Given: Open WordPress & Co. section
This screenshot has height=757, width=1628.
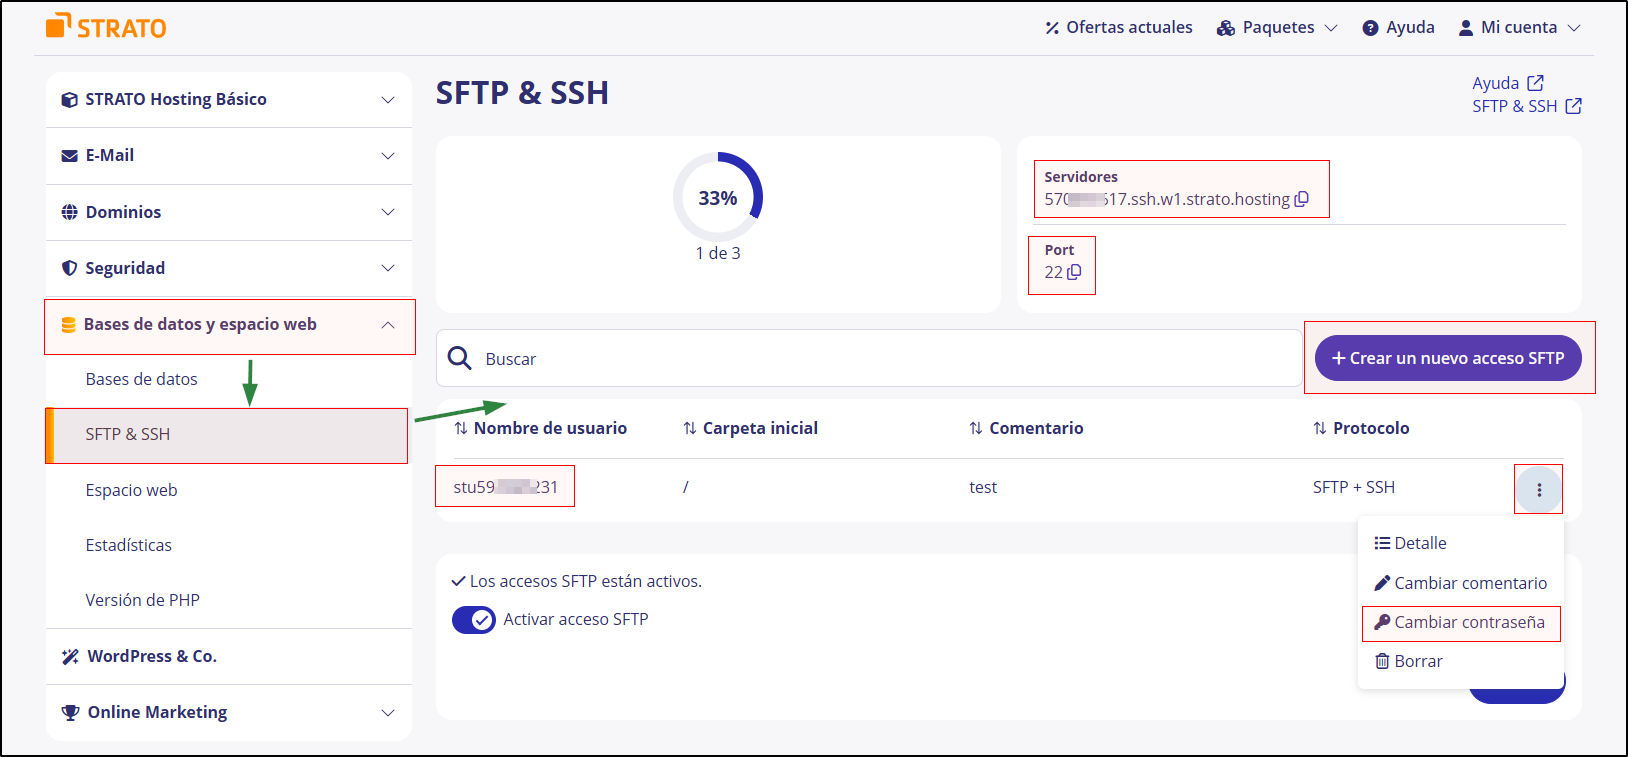Looking at the screenshot, I should [x=229, y=656].
